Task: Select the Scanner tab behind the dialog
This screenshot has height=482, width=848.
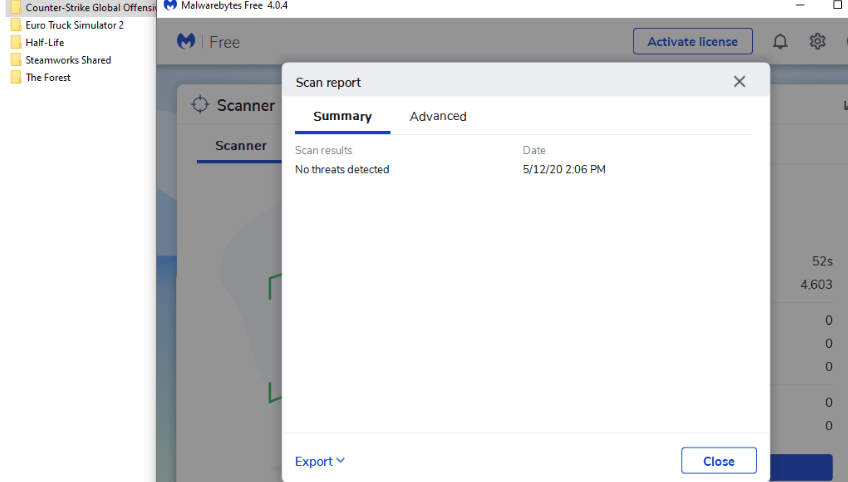Action: click(x=241, y=146)
